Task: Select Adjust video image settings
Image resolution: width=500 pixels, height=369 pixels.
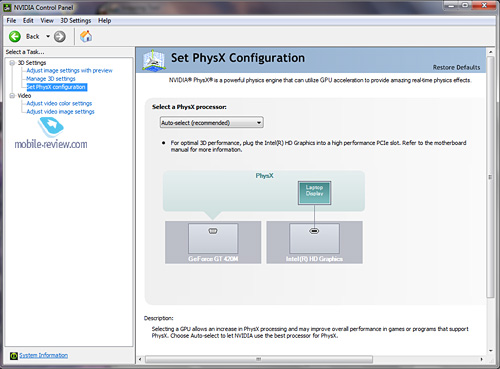Action: [x=60, y=112]
